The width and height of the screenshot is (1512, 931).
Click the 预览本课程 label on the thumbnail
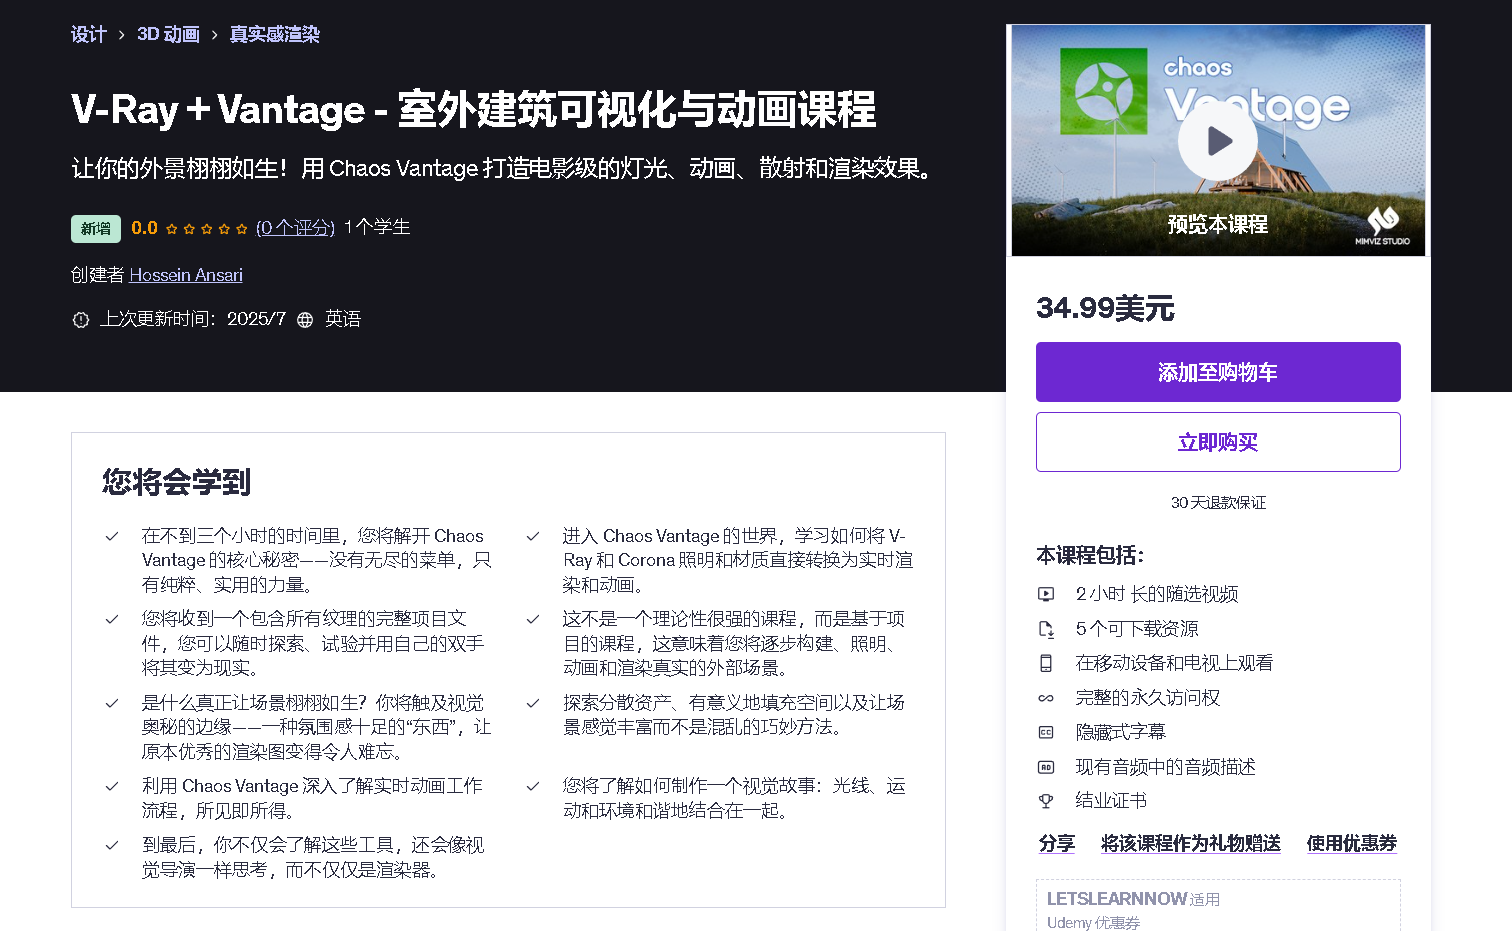click(1217, 224)
